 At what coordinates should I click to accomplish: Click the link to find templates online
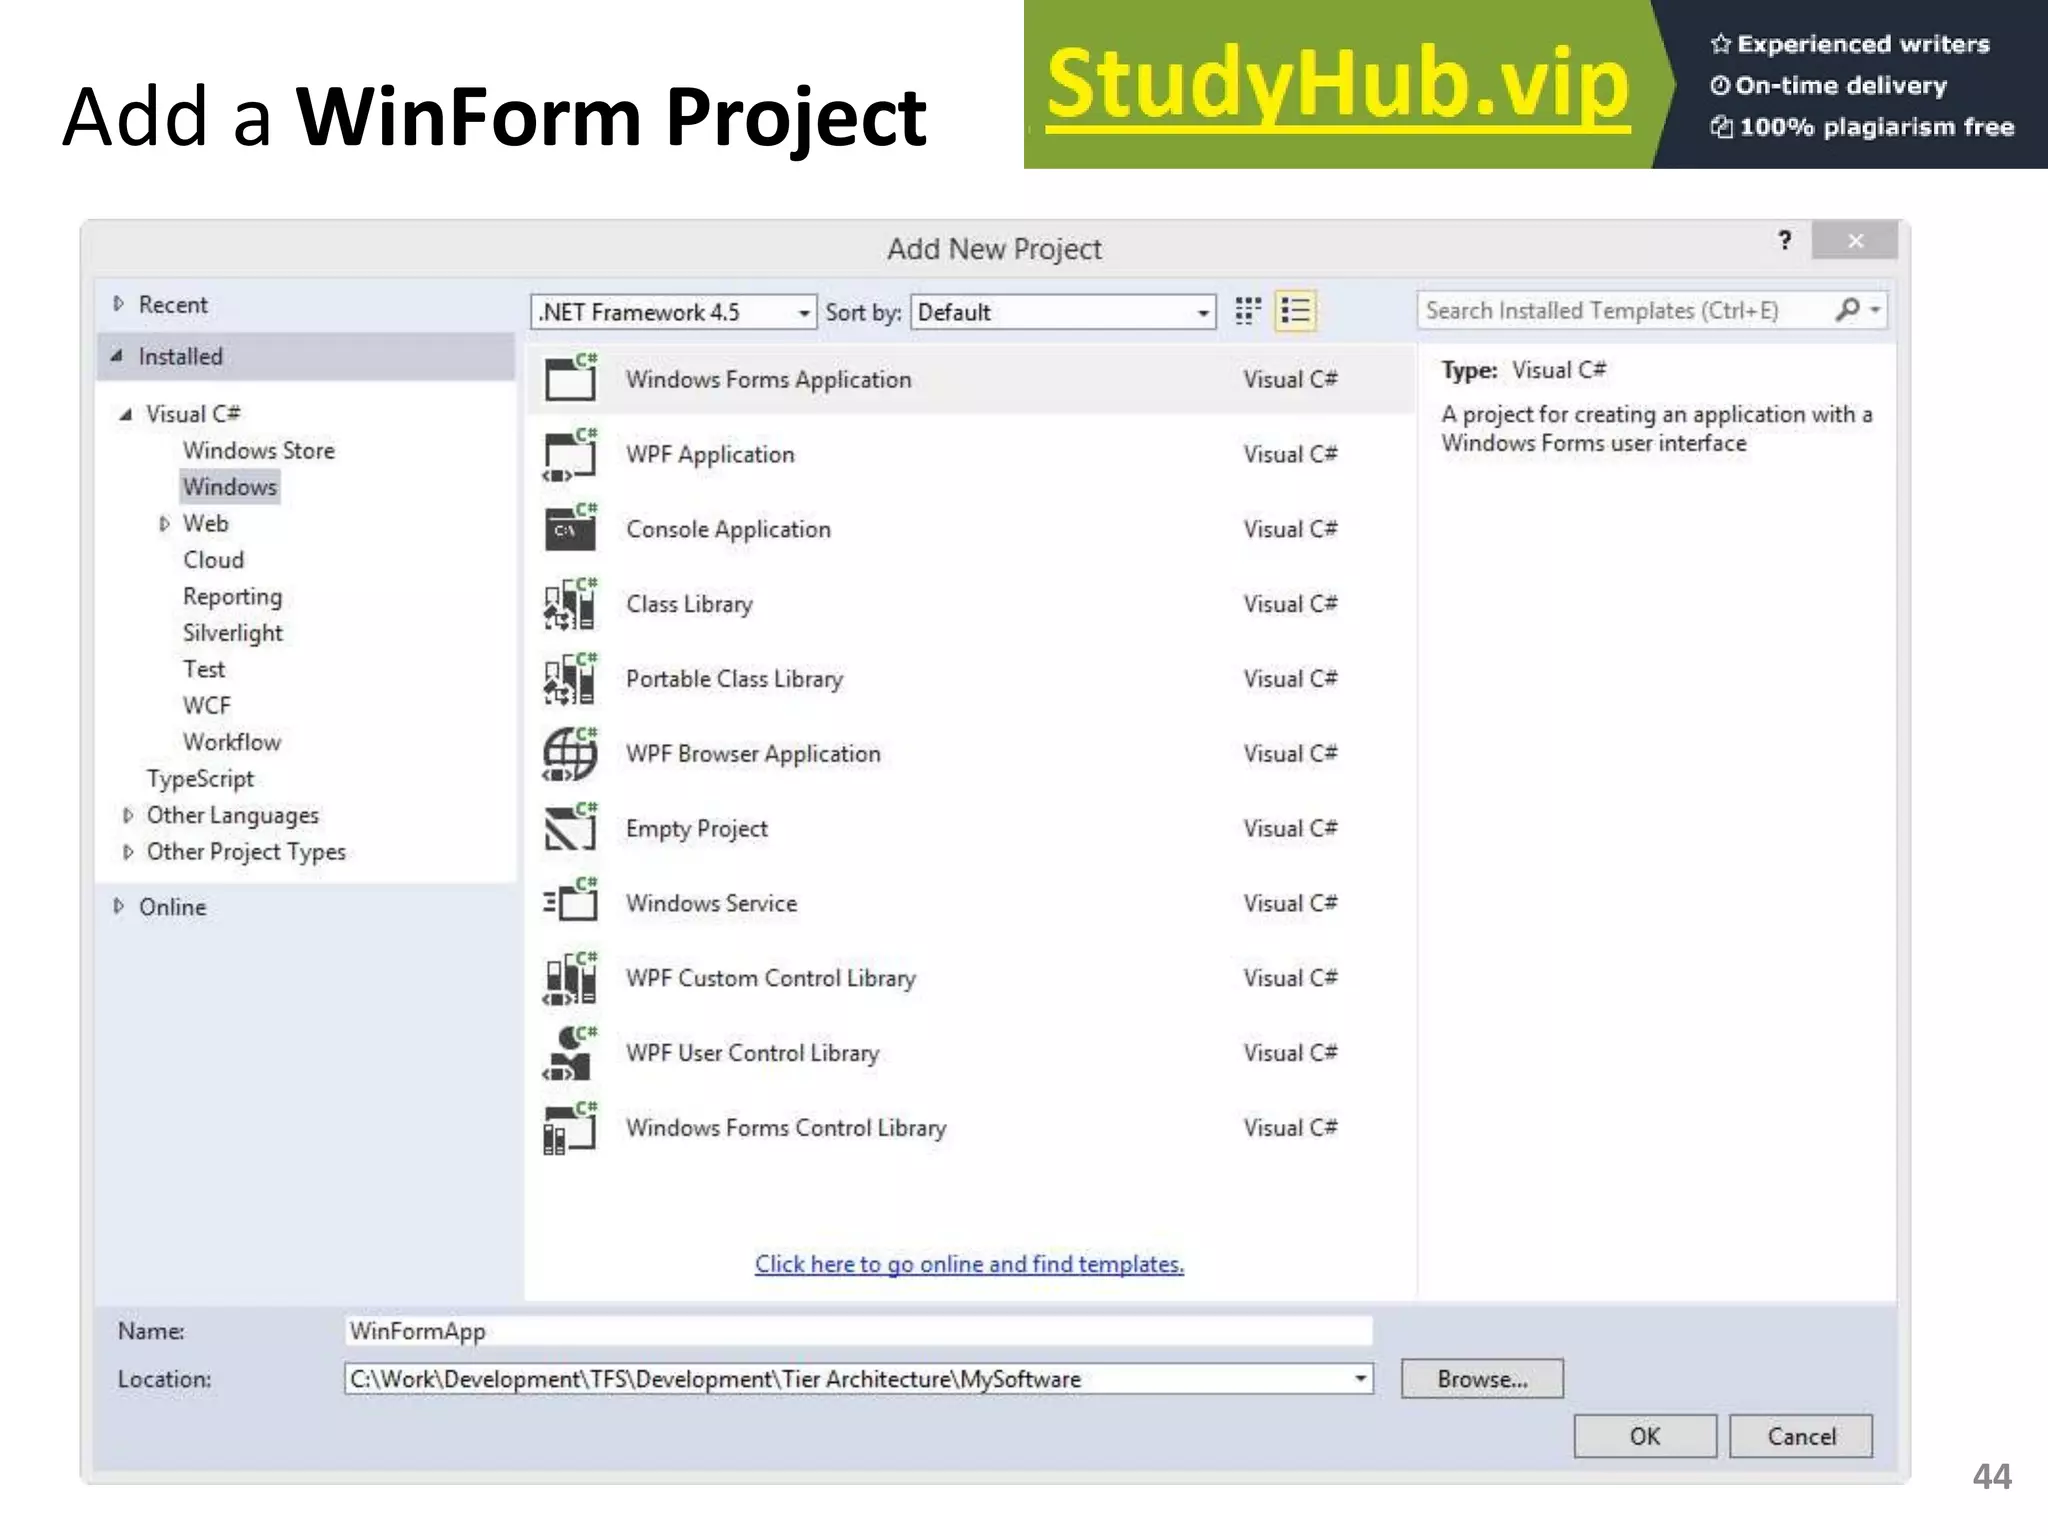click(968, 1264)
